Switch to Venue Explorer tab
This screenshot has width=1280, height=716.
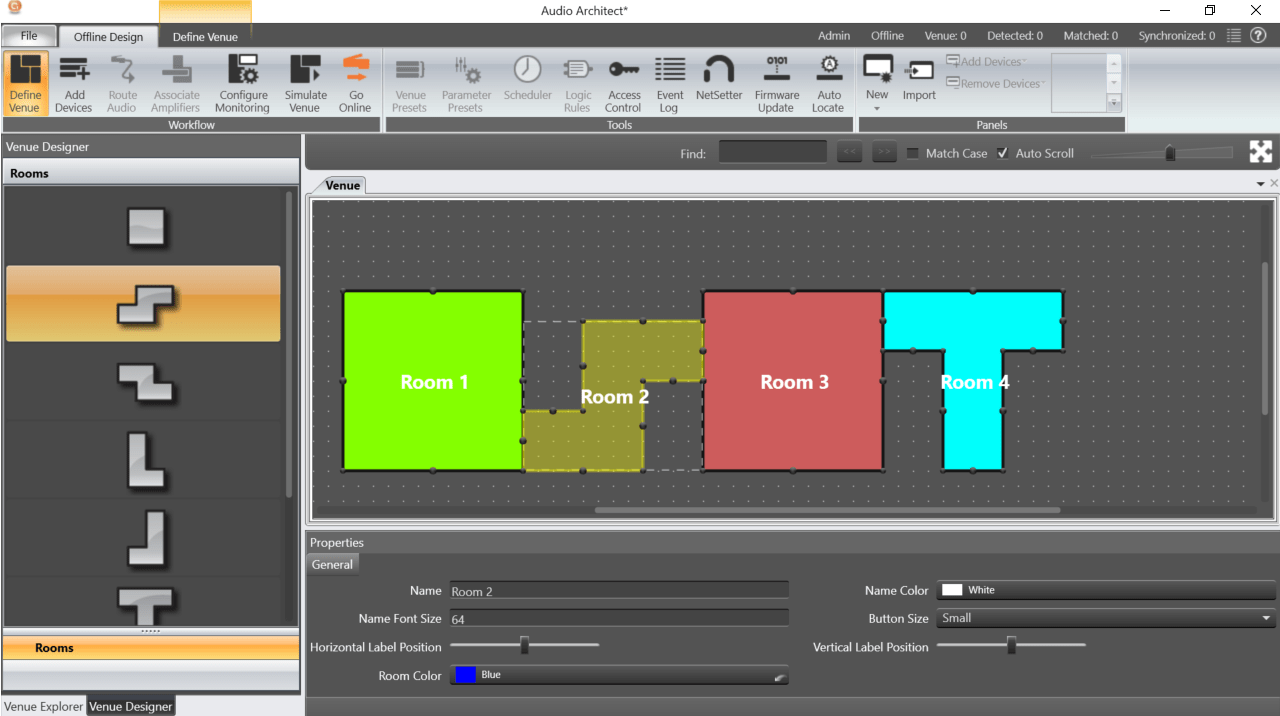click(x=44, y=706)
